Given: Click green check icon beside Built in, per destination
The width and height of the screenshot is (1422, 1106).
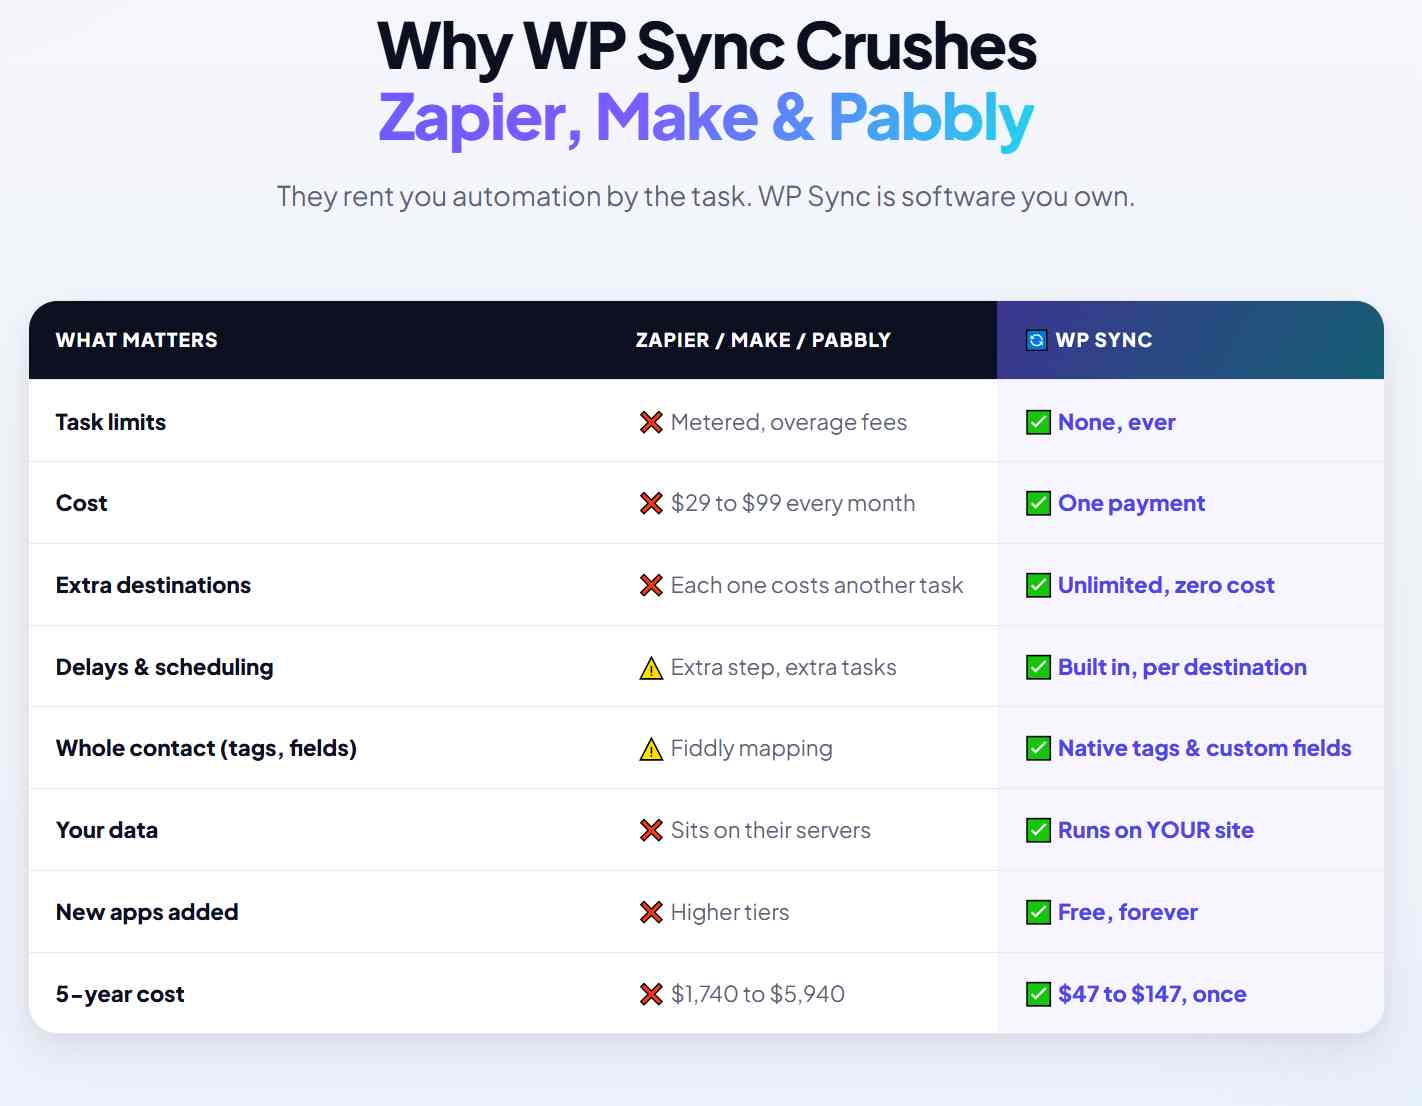Looking at the screenshot, I should click(x=1038, y=667).
